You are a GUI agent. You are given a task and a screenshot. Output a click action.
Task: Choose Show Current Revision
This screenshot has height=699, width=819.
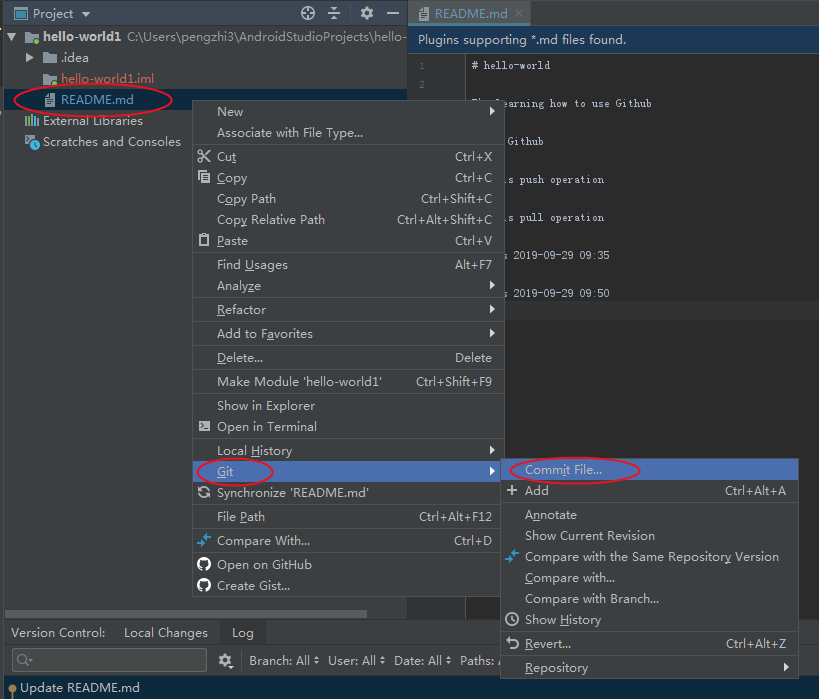tap(649, 536)
